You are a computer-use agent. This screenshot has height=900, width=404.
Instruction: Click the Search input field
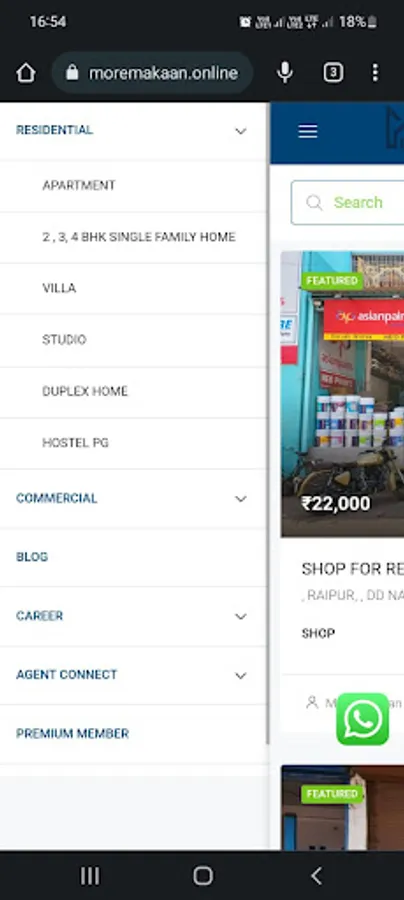click(x=348, y=203)
